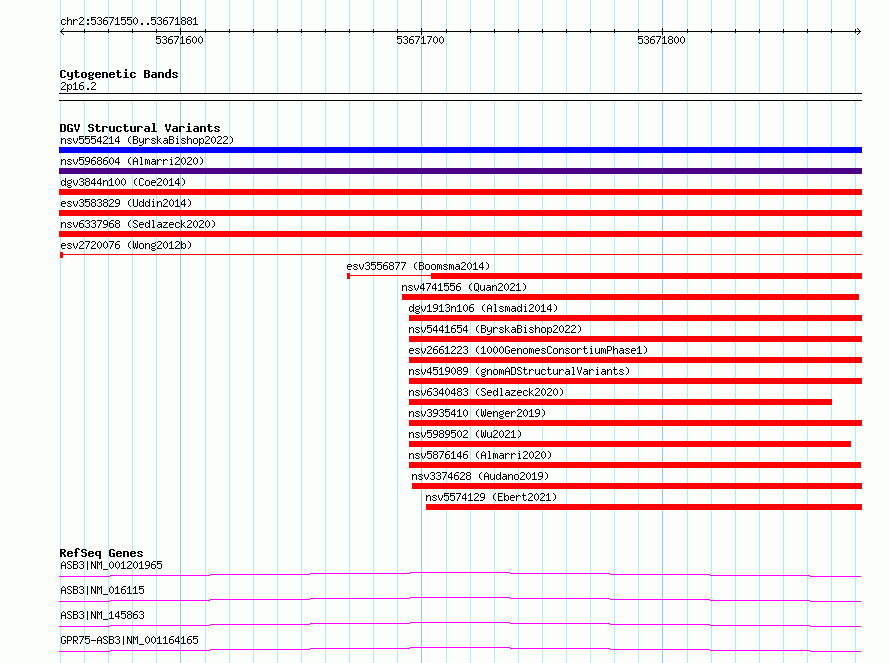Open variant label nsv5968604 (Almarri2020)
This screenshot has width=890, height=663.
point(132,161)
